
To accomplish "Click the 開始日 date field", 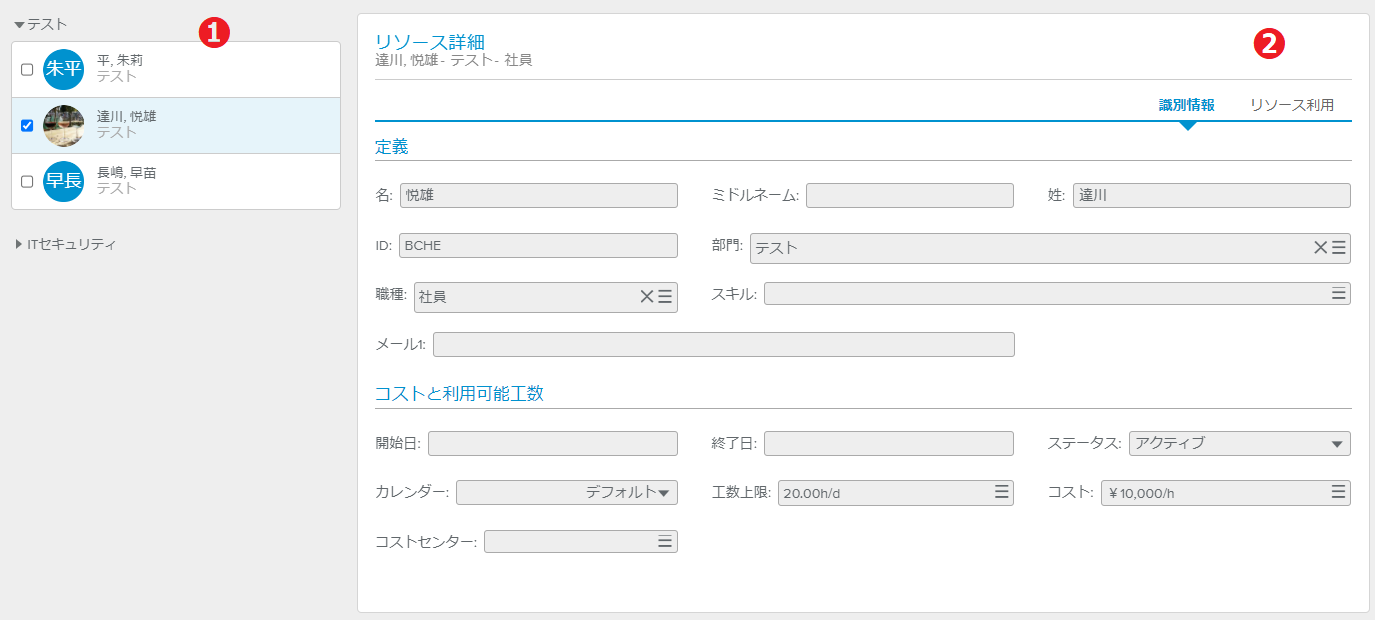I will (552, 444).
